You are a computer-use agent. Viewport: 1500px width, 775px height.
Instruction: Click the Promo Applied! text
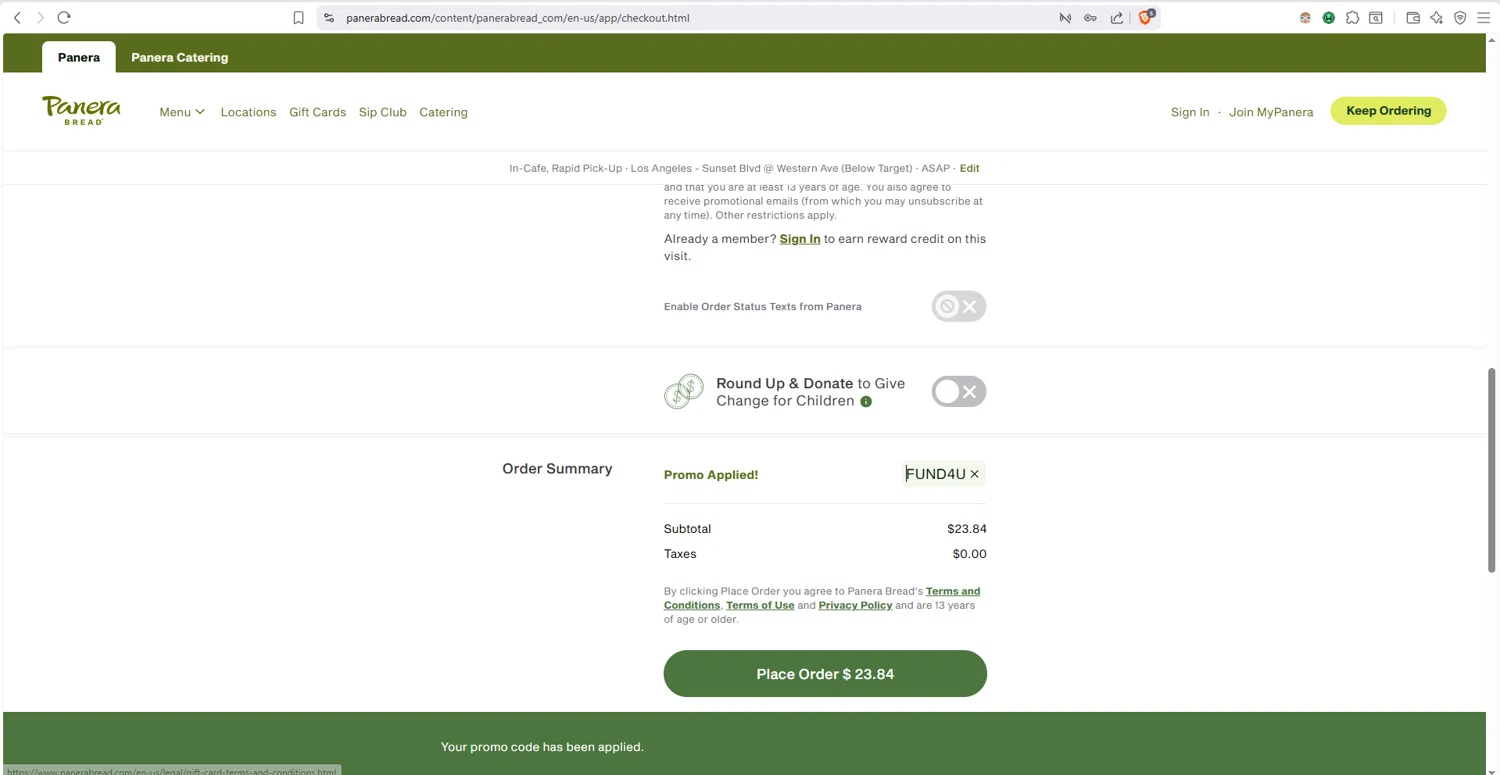point(711,475)
